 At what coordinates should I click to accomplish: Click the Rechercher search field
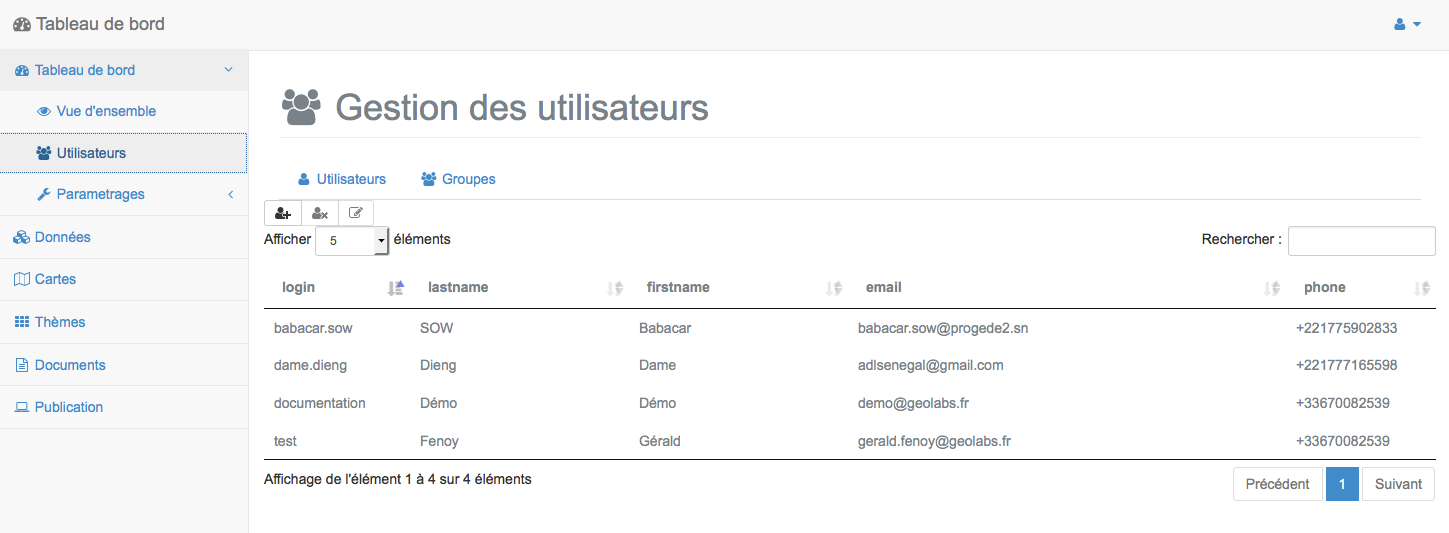[x=1361, y=240]
